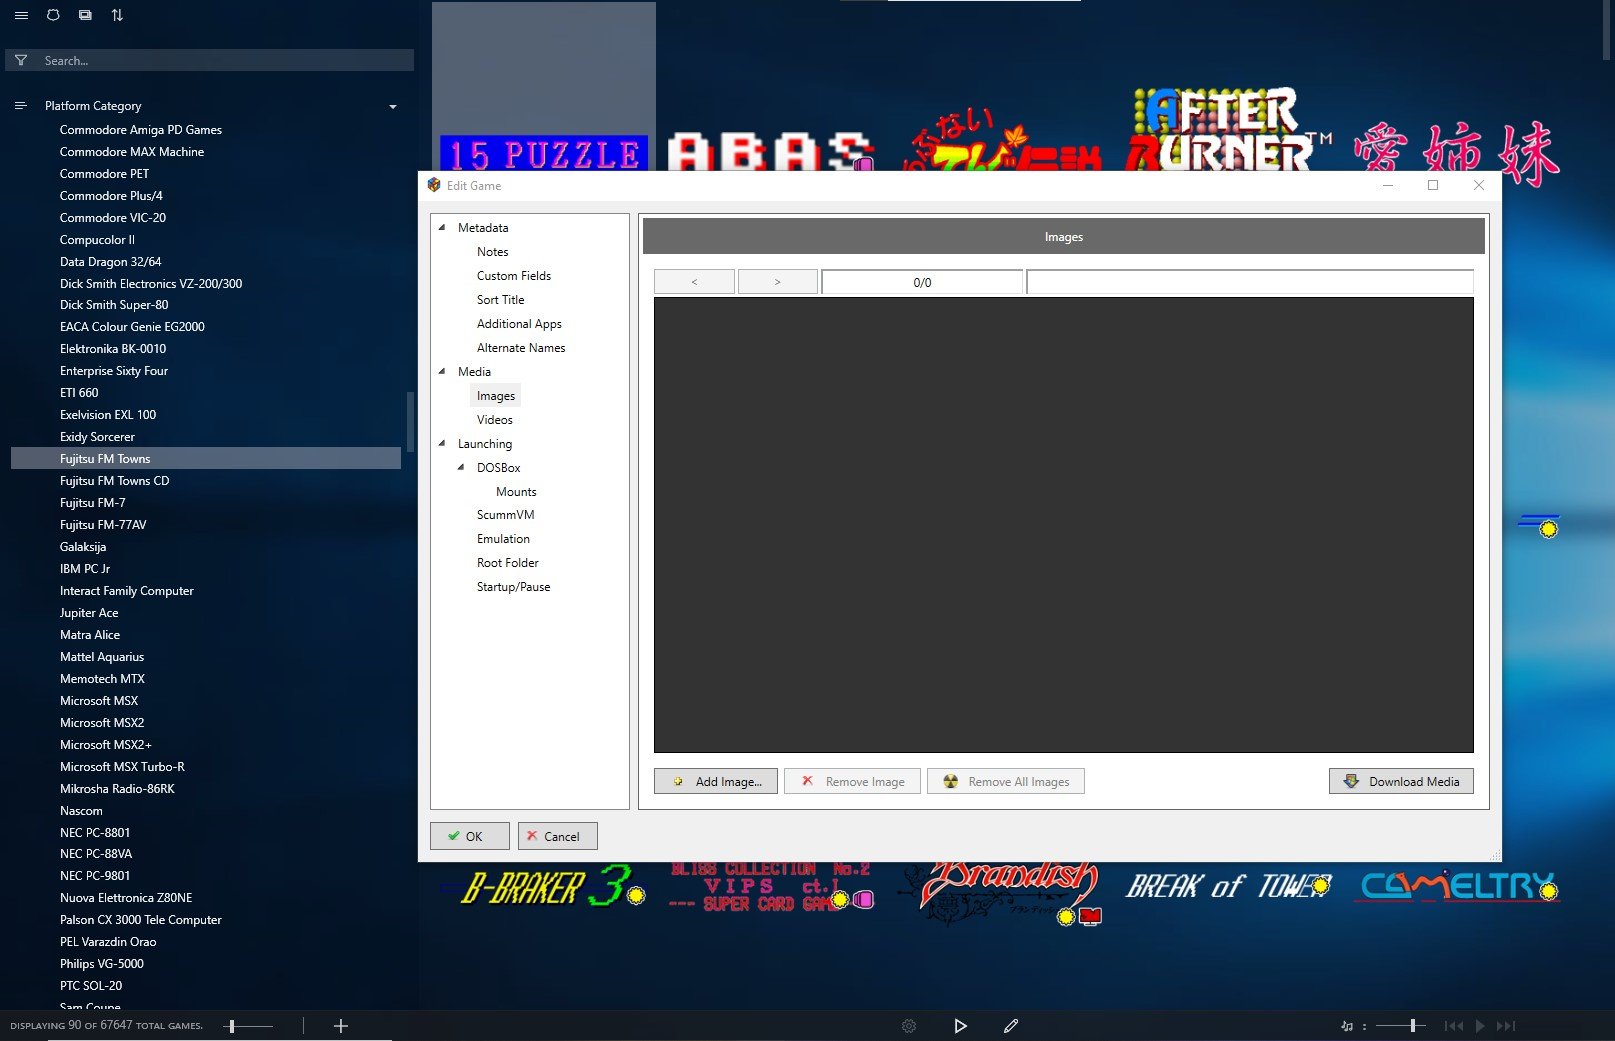Select Notes in the Edit Game tree
The width and height of the screenshot is (1615, 1041).
[492, 252]
